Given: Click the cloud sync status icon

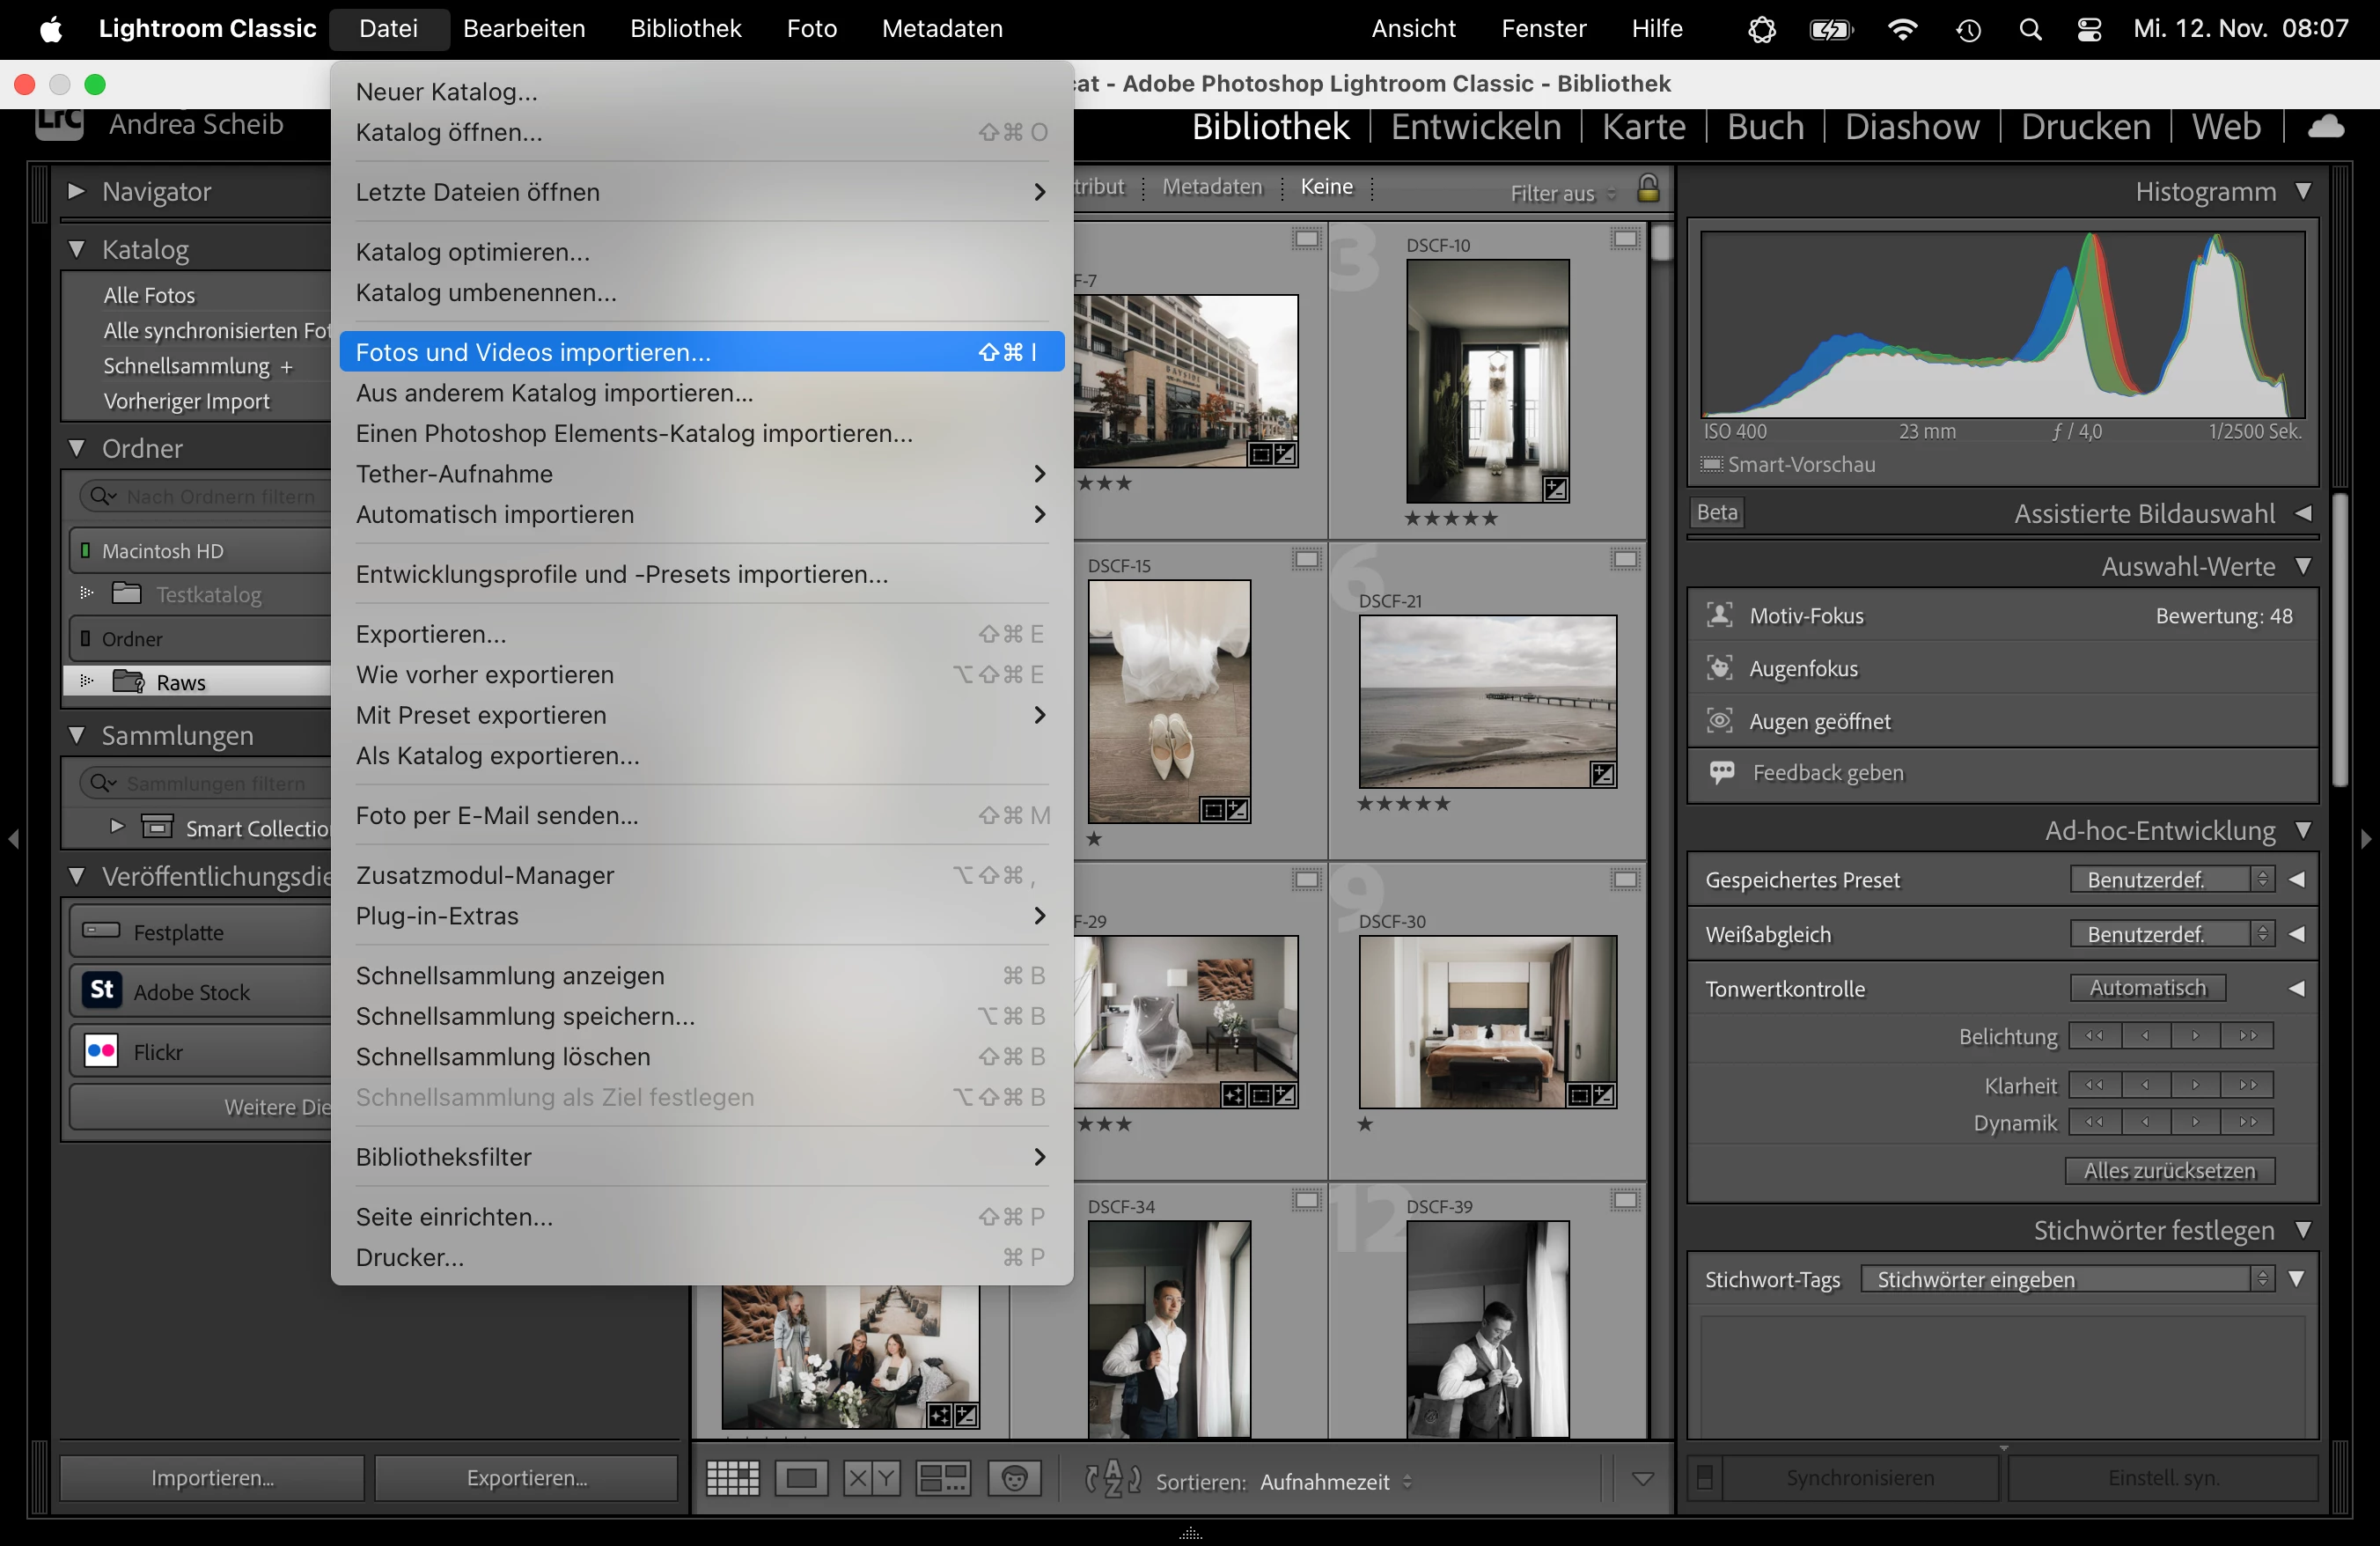Looking at the screenshot, I should (2325, 127).
